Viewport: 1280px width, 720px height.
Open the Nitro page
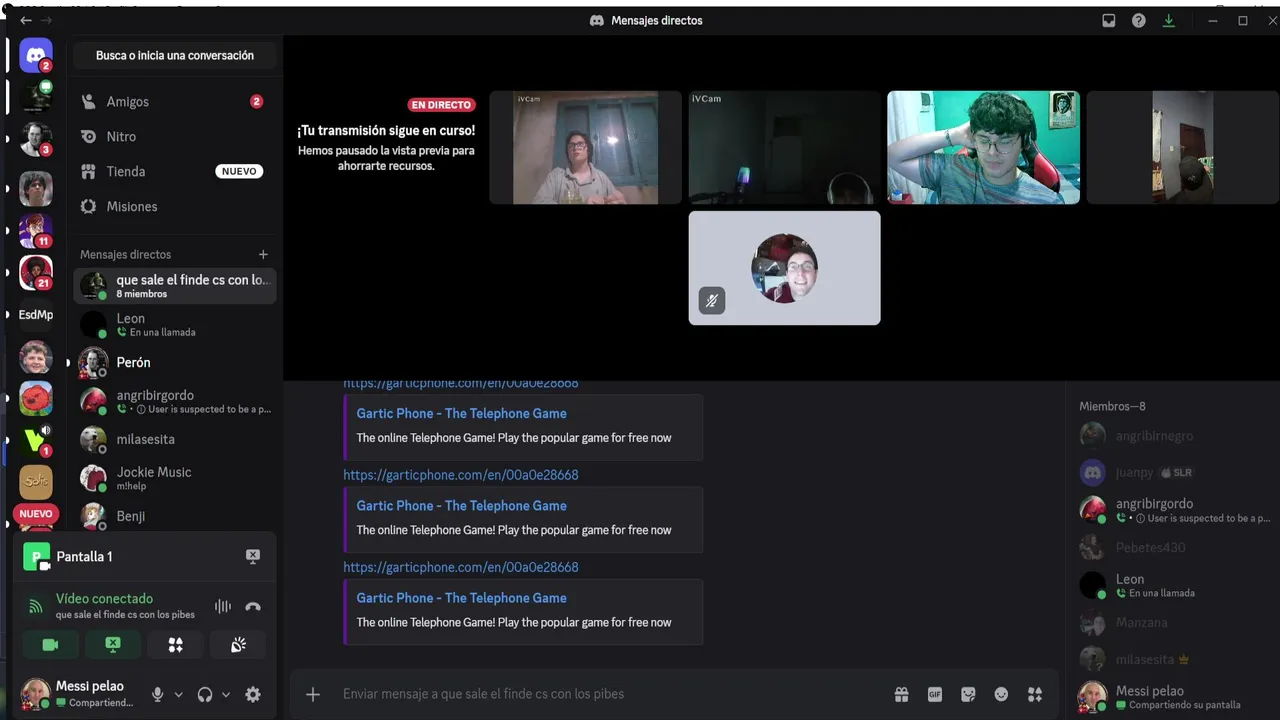click(x=174, y=137)
